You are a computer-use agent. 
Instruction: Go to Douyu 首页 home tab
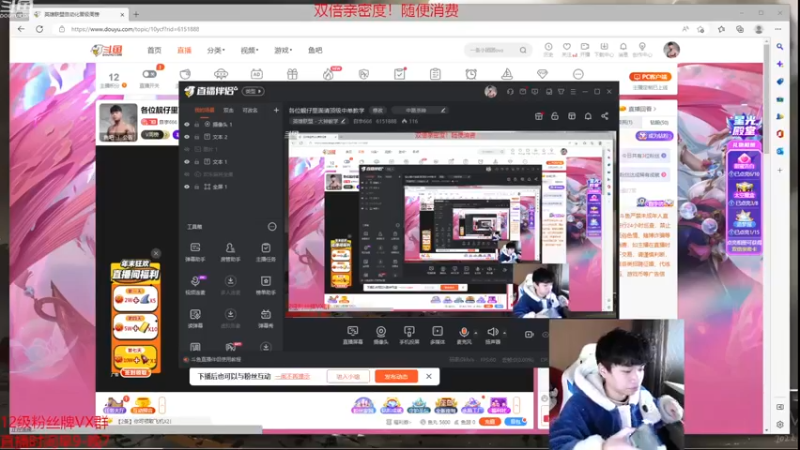154,51
